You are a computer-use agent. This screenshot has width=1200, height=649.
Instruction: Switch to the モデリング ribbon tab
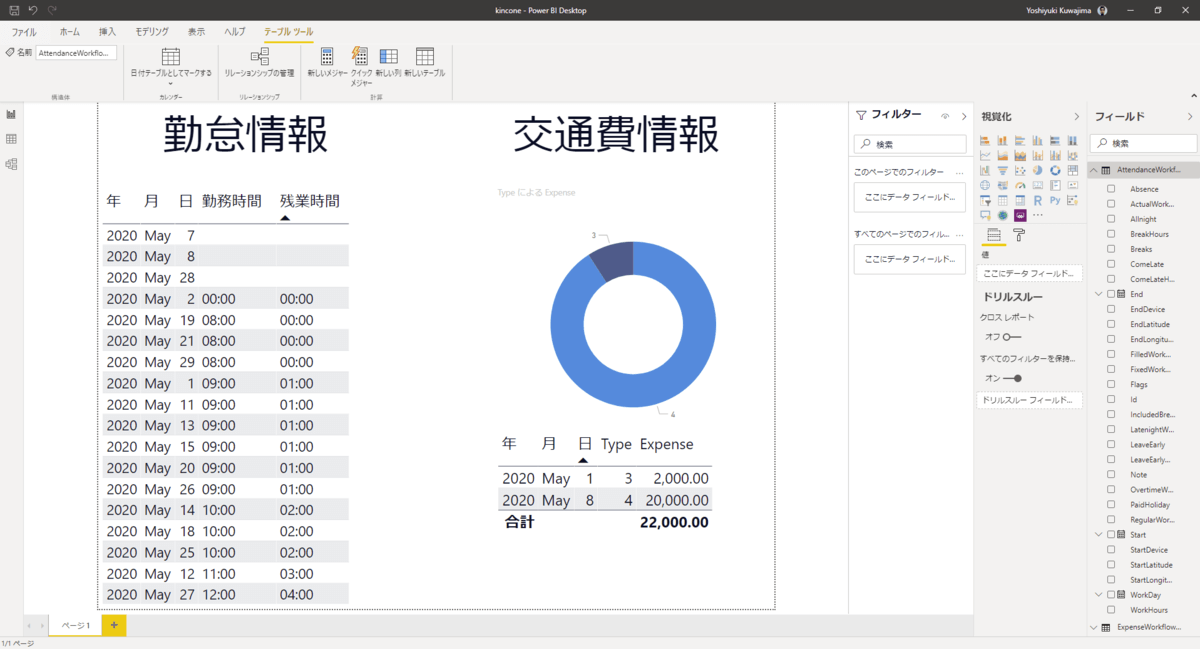pyautogui.click(x=152, y=32)
